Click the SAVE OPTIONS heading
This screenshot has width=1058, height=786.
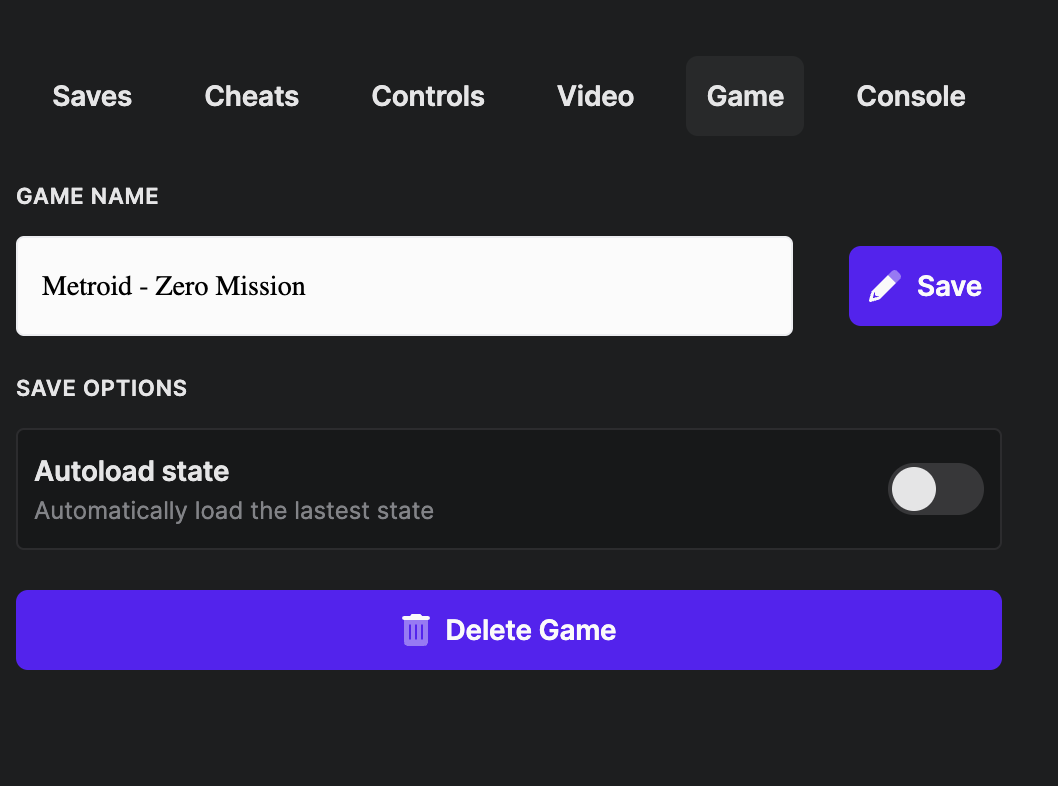(x=102, y=388)
